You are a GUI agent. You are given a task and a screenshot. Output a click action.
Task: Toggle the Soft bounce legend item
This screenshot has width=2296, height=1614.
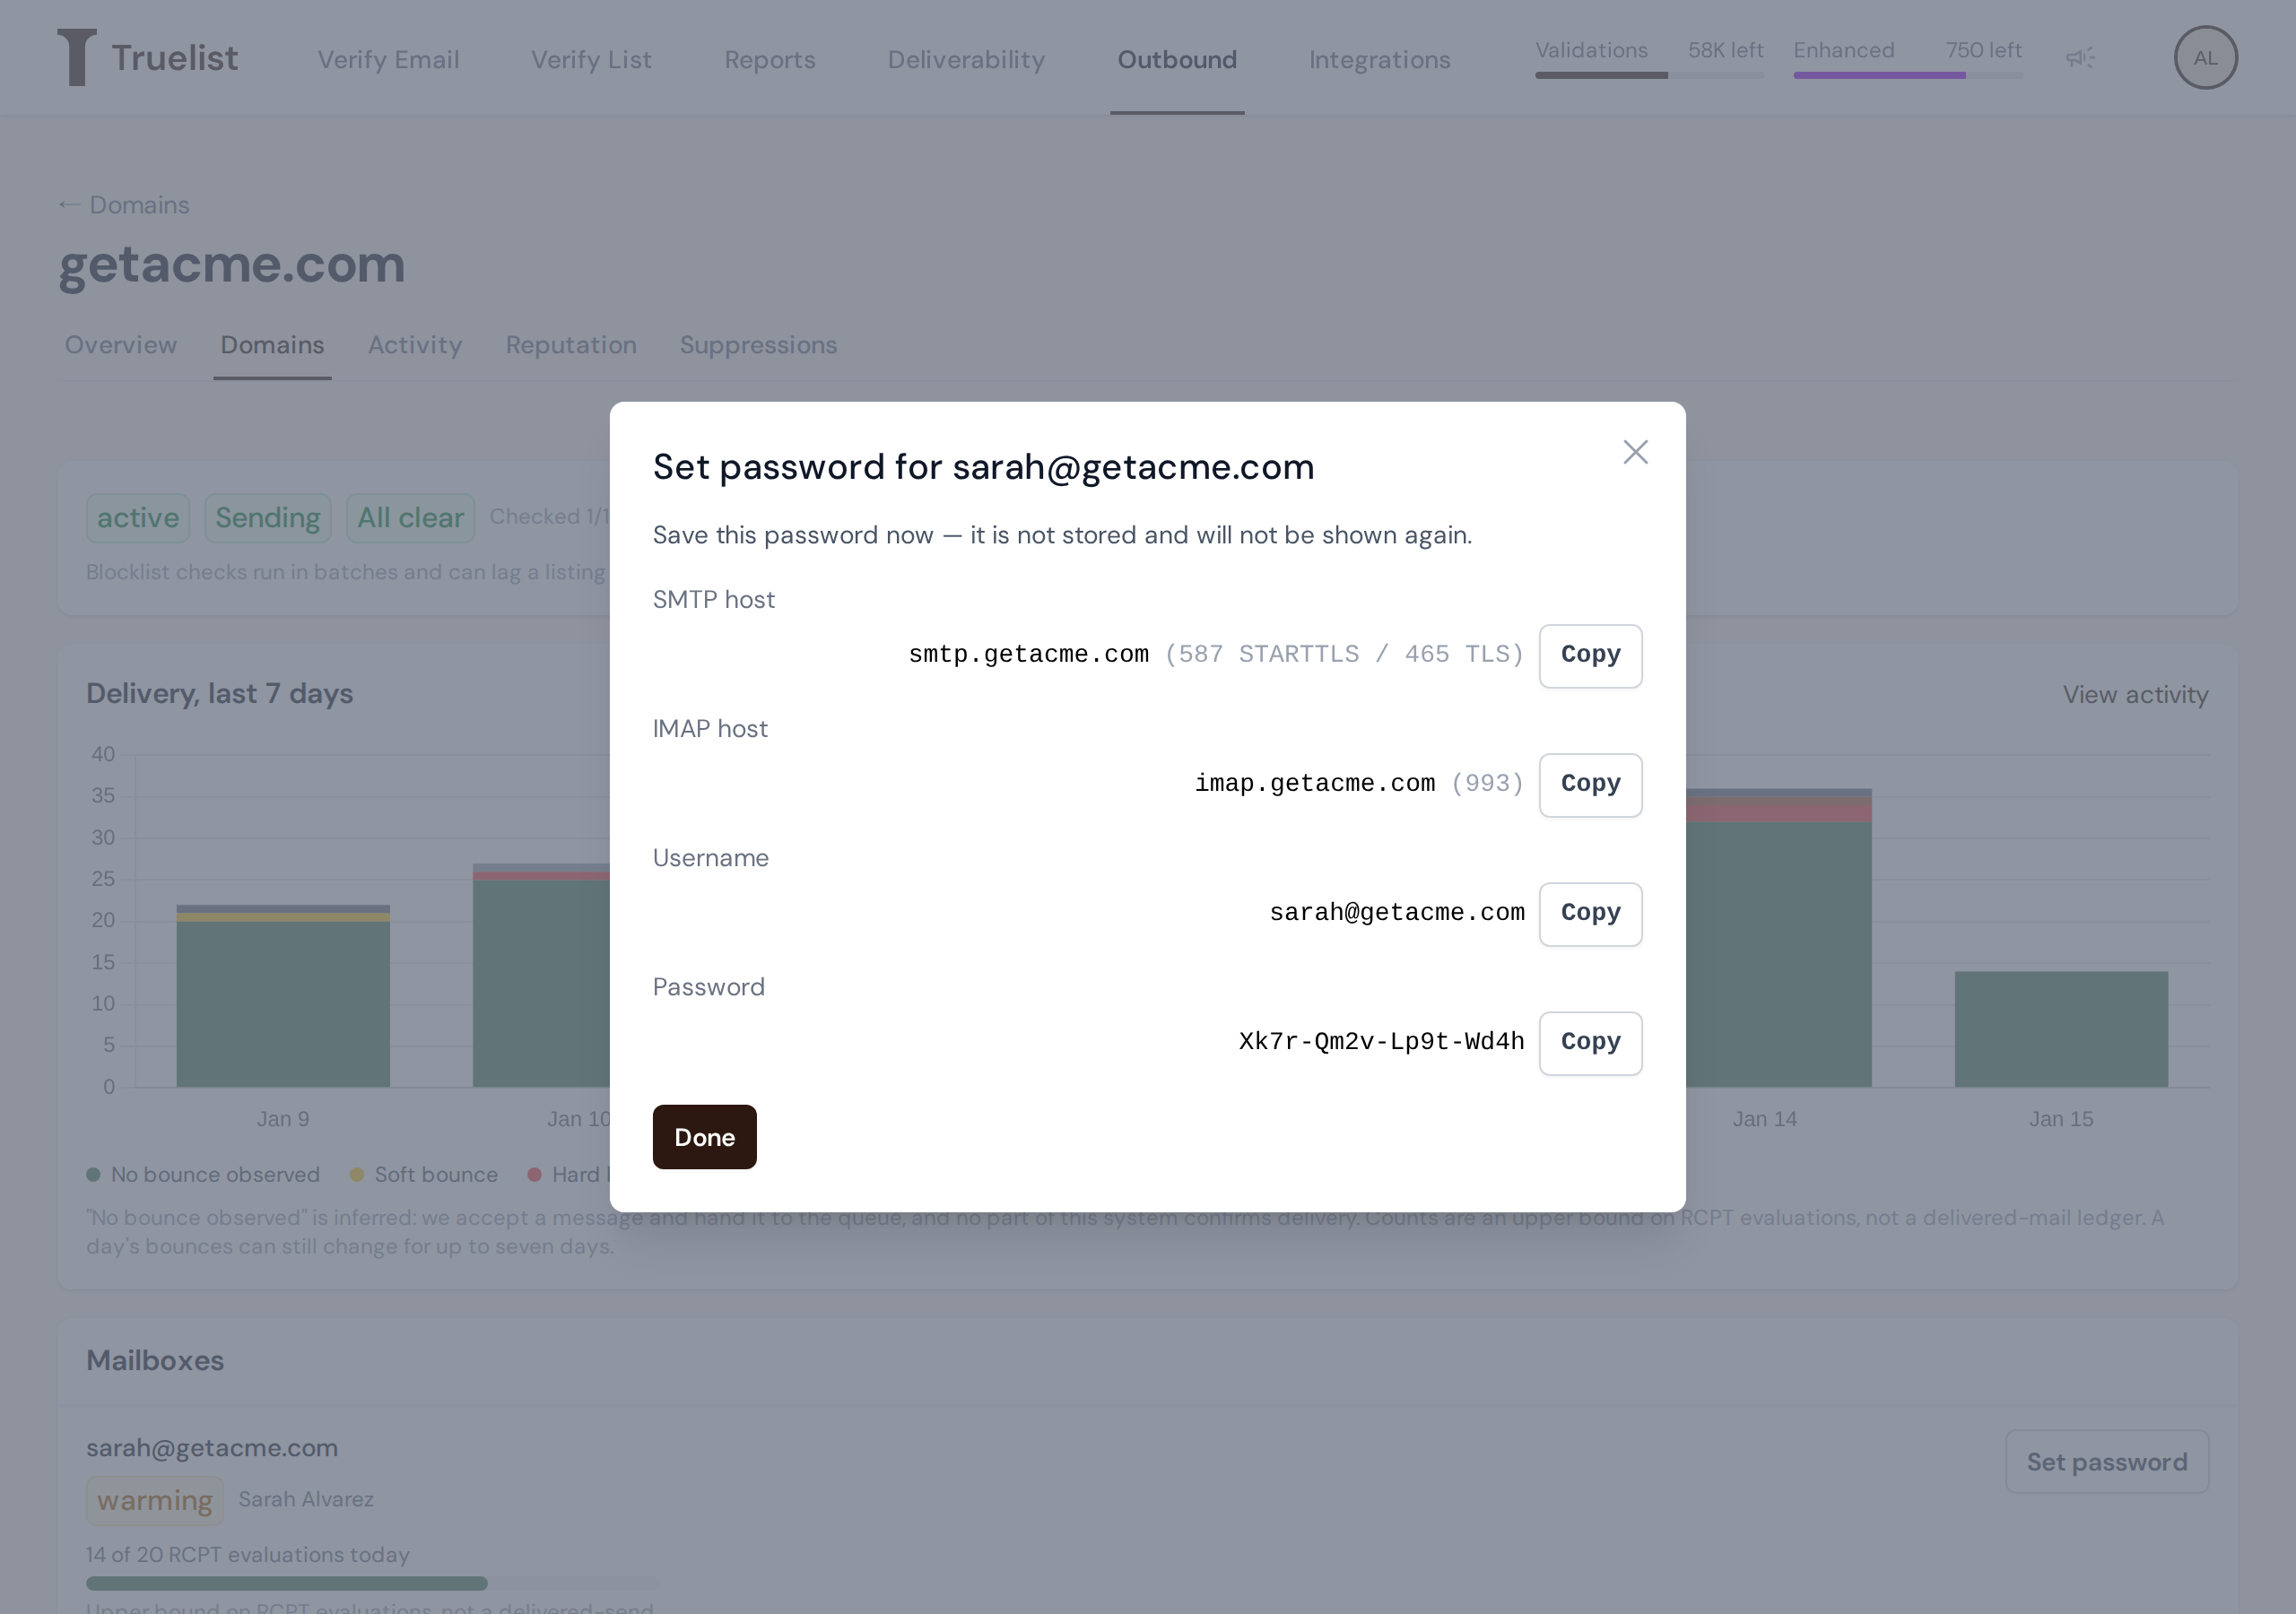click(x=424, y=1175)
